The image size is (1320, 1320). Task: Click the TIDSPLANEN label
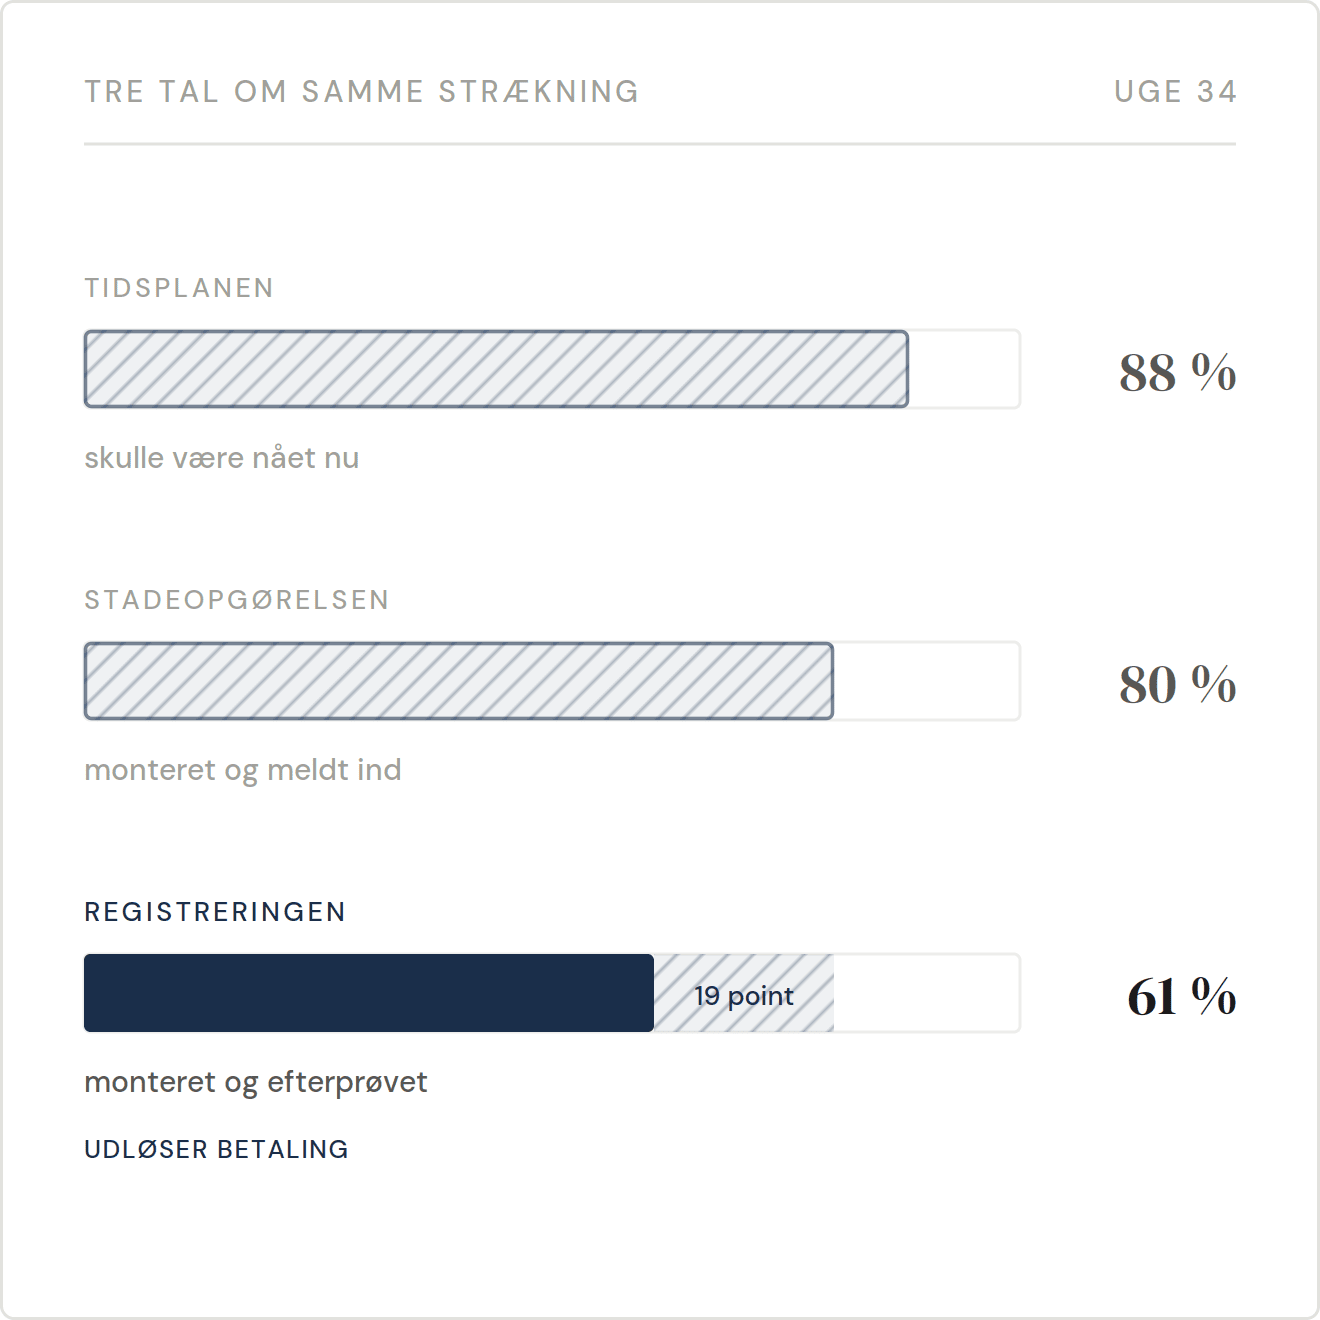coord(179,288)
